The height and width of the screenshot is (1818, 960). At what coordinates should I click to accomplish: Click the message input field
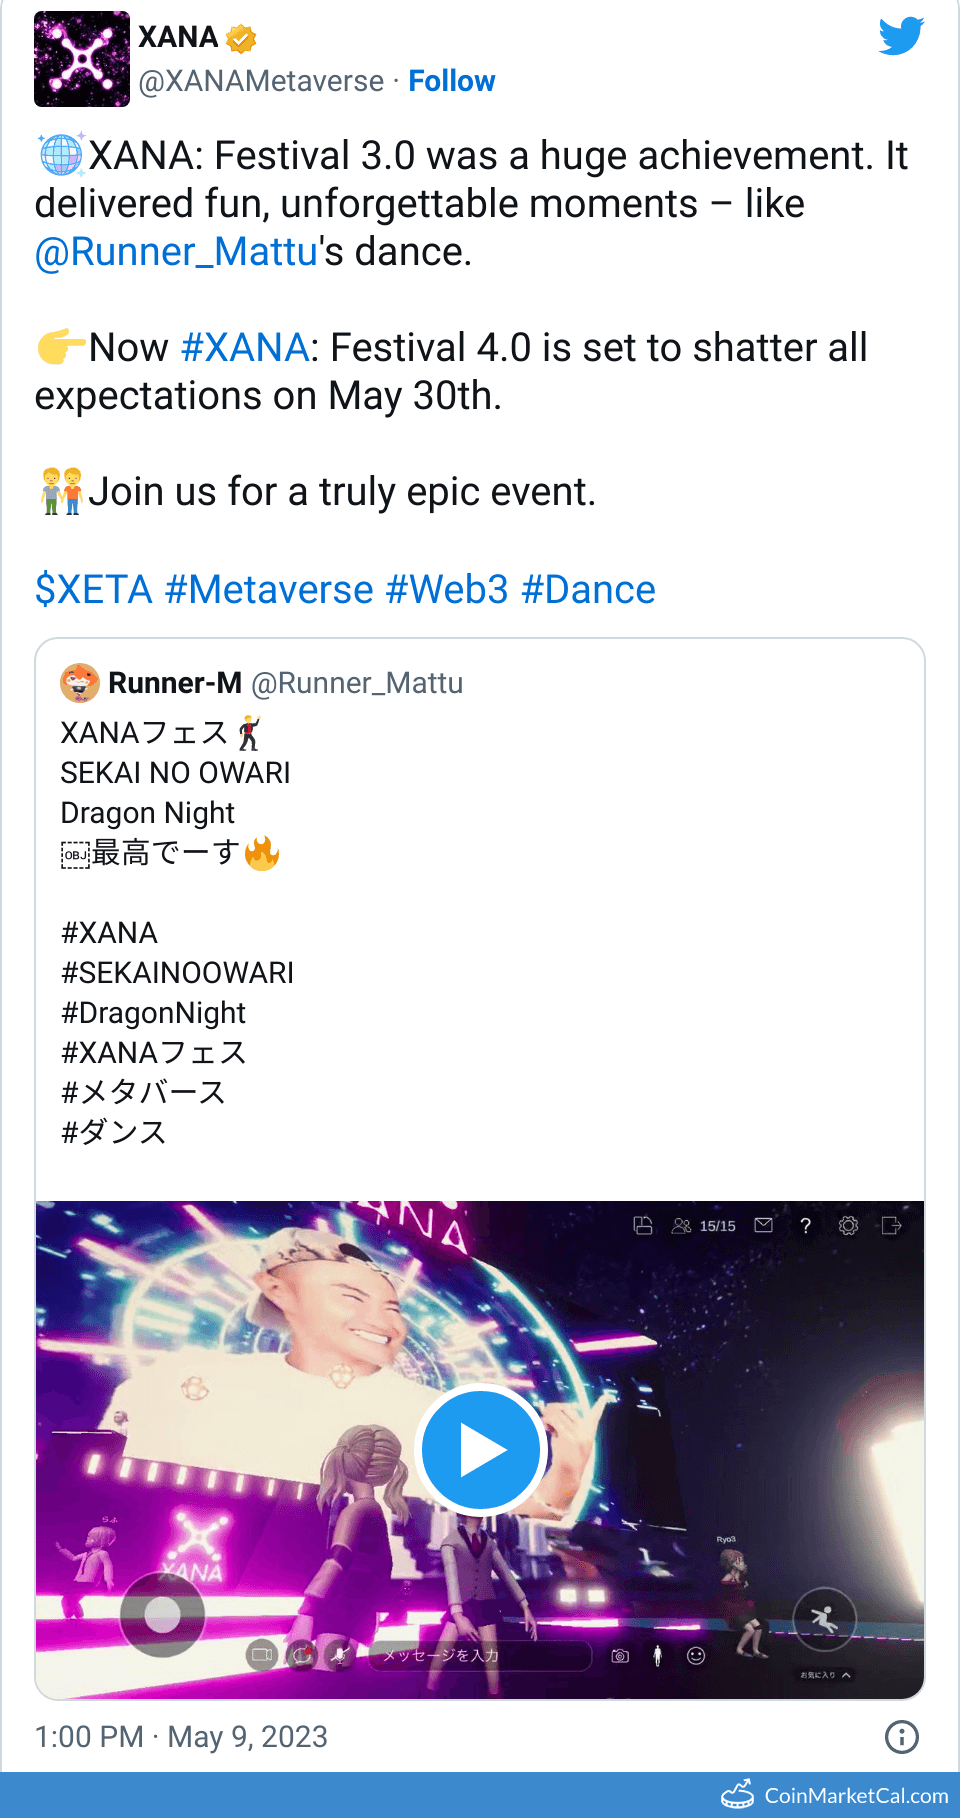tap(480, 1656)
